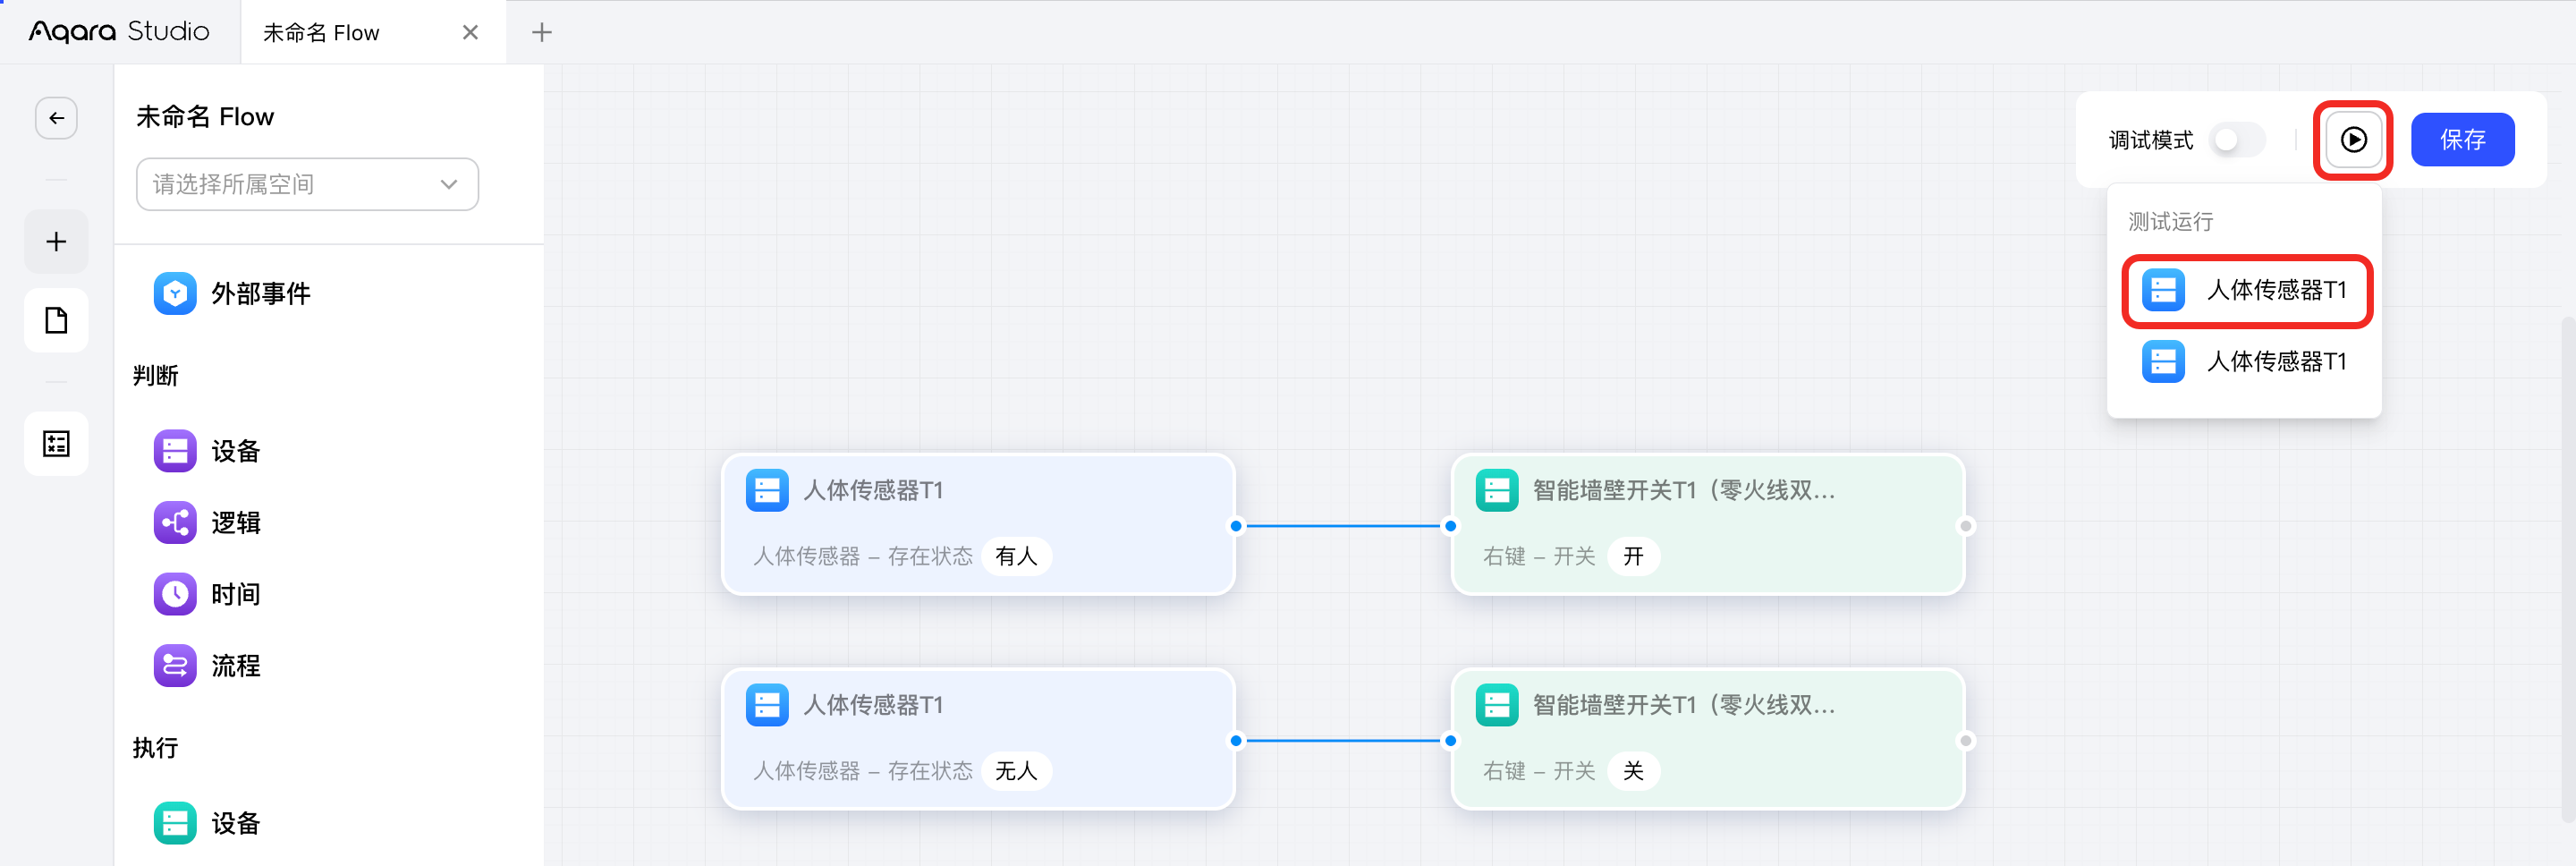Image resolution: width=2576 pixels, height=866 pixels.
Task: Click output port of 有人 sensor node
Action: (1236, 526)
